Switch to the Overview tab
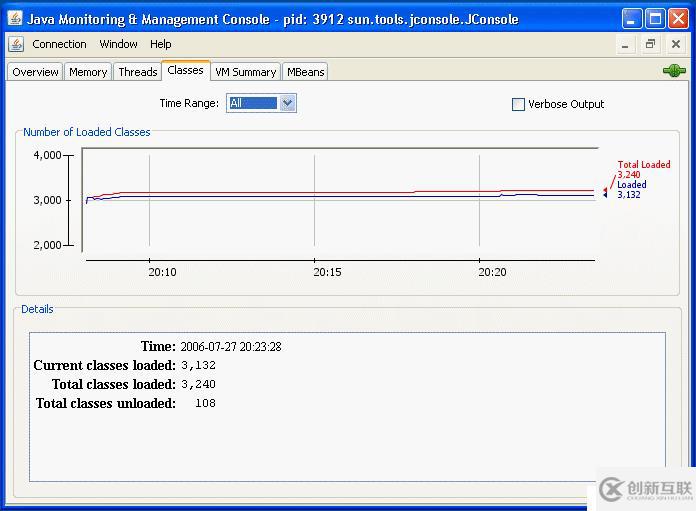 (x=35, y=72)
